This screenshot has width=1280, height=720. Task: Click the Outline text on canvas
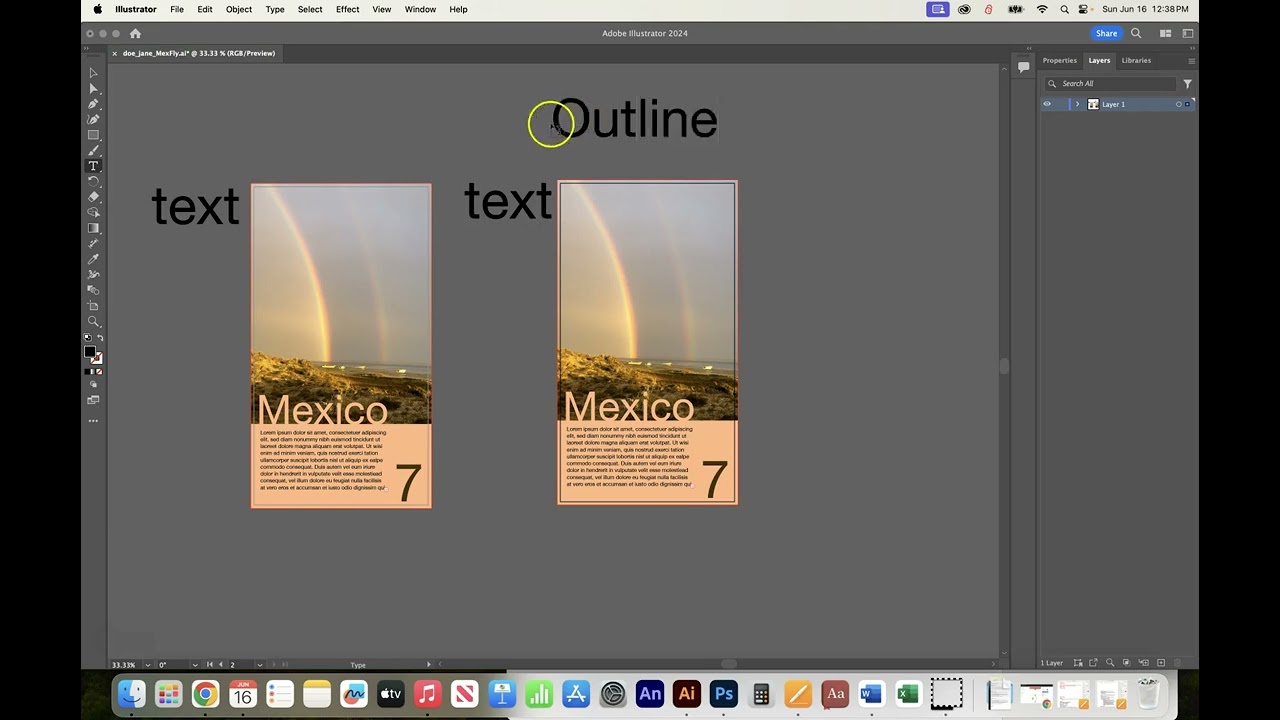(634, 120)
